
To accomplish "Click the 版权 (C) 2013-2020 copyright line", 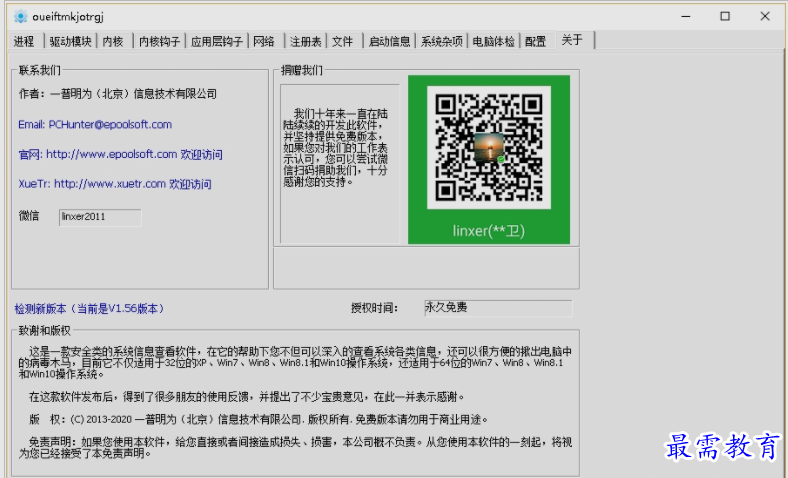I will [x=259, y=419].
